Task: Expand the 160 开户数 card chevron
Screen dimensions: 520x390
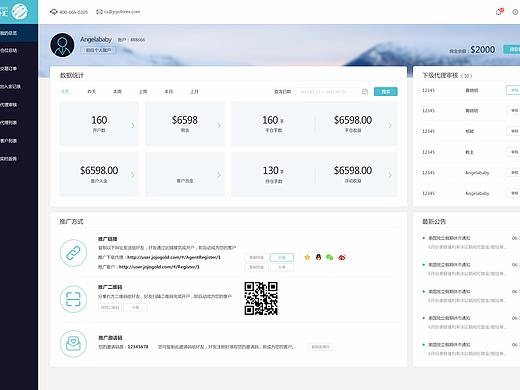Action: pos(133,125)
